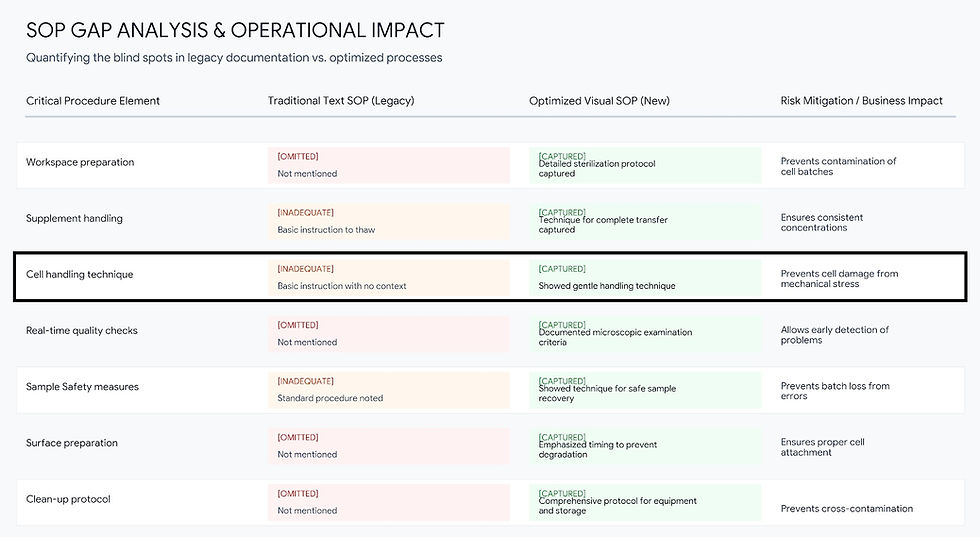Click 'Prevents contamination of cell batches' text

[838, 166]
